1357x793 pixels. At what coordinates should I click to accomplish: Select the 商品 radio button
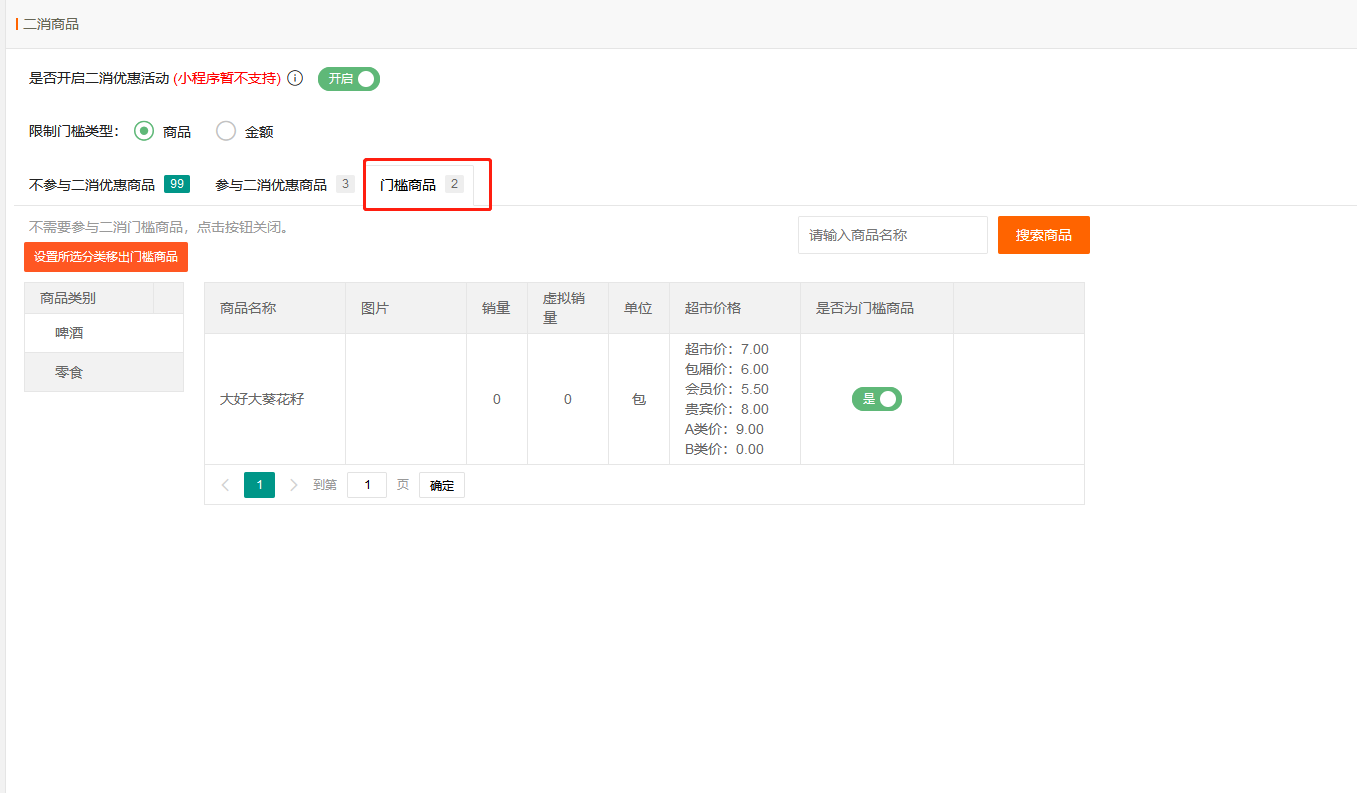click(x=144, y=131)
